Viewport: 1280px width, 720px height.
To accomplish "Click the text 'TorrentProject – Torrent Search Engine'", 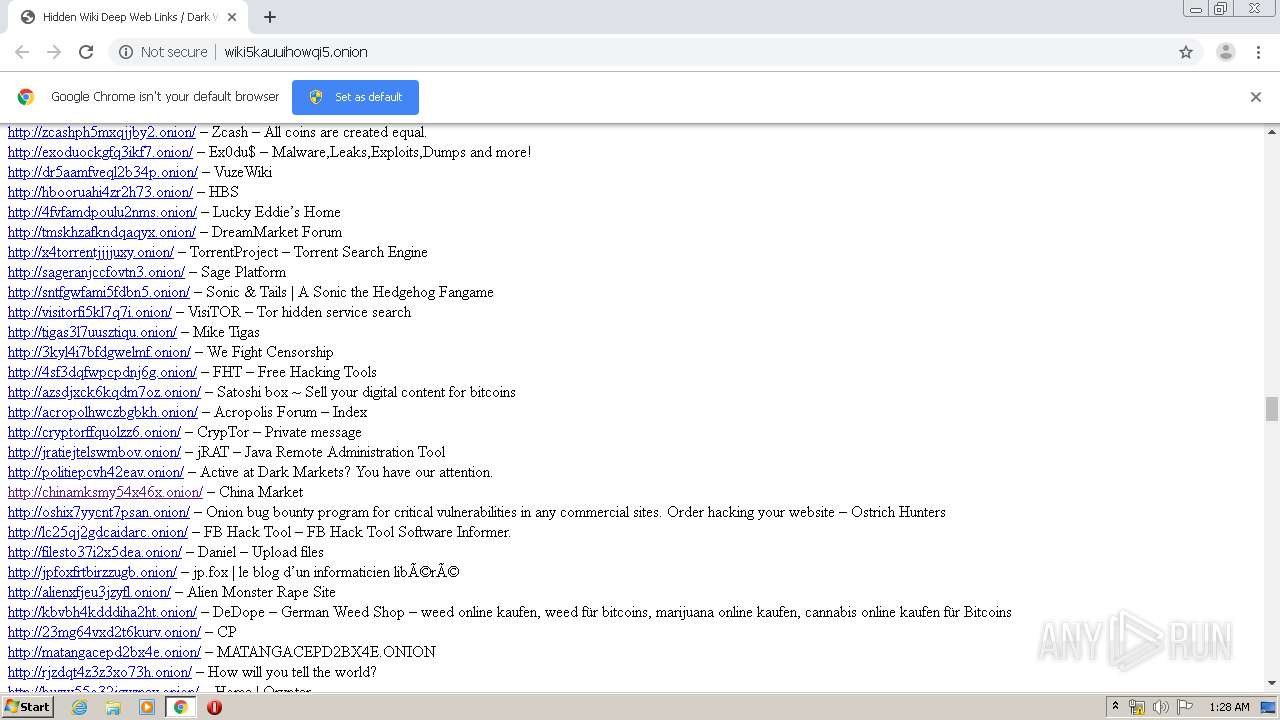I will point(309,252).
